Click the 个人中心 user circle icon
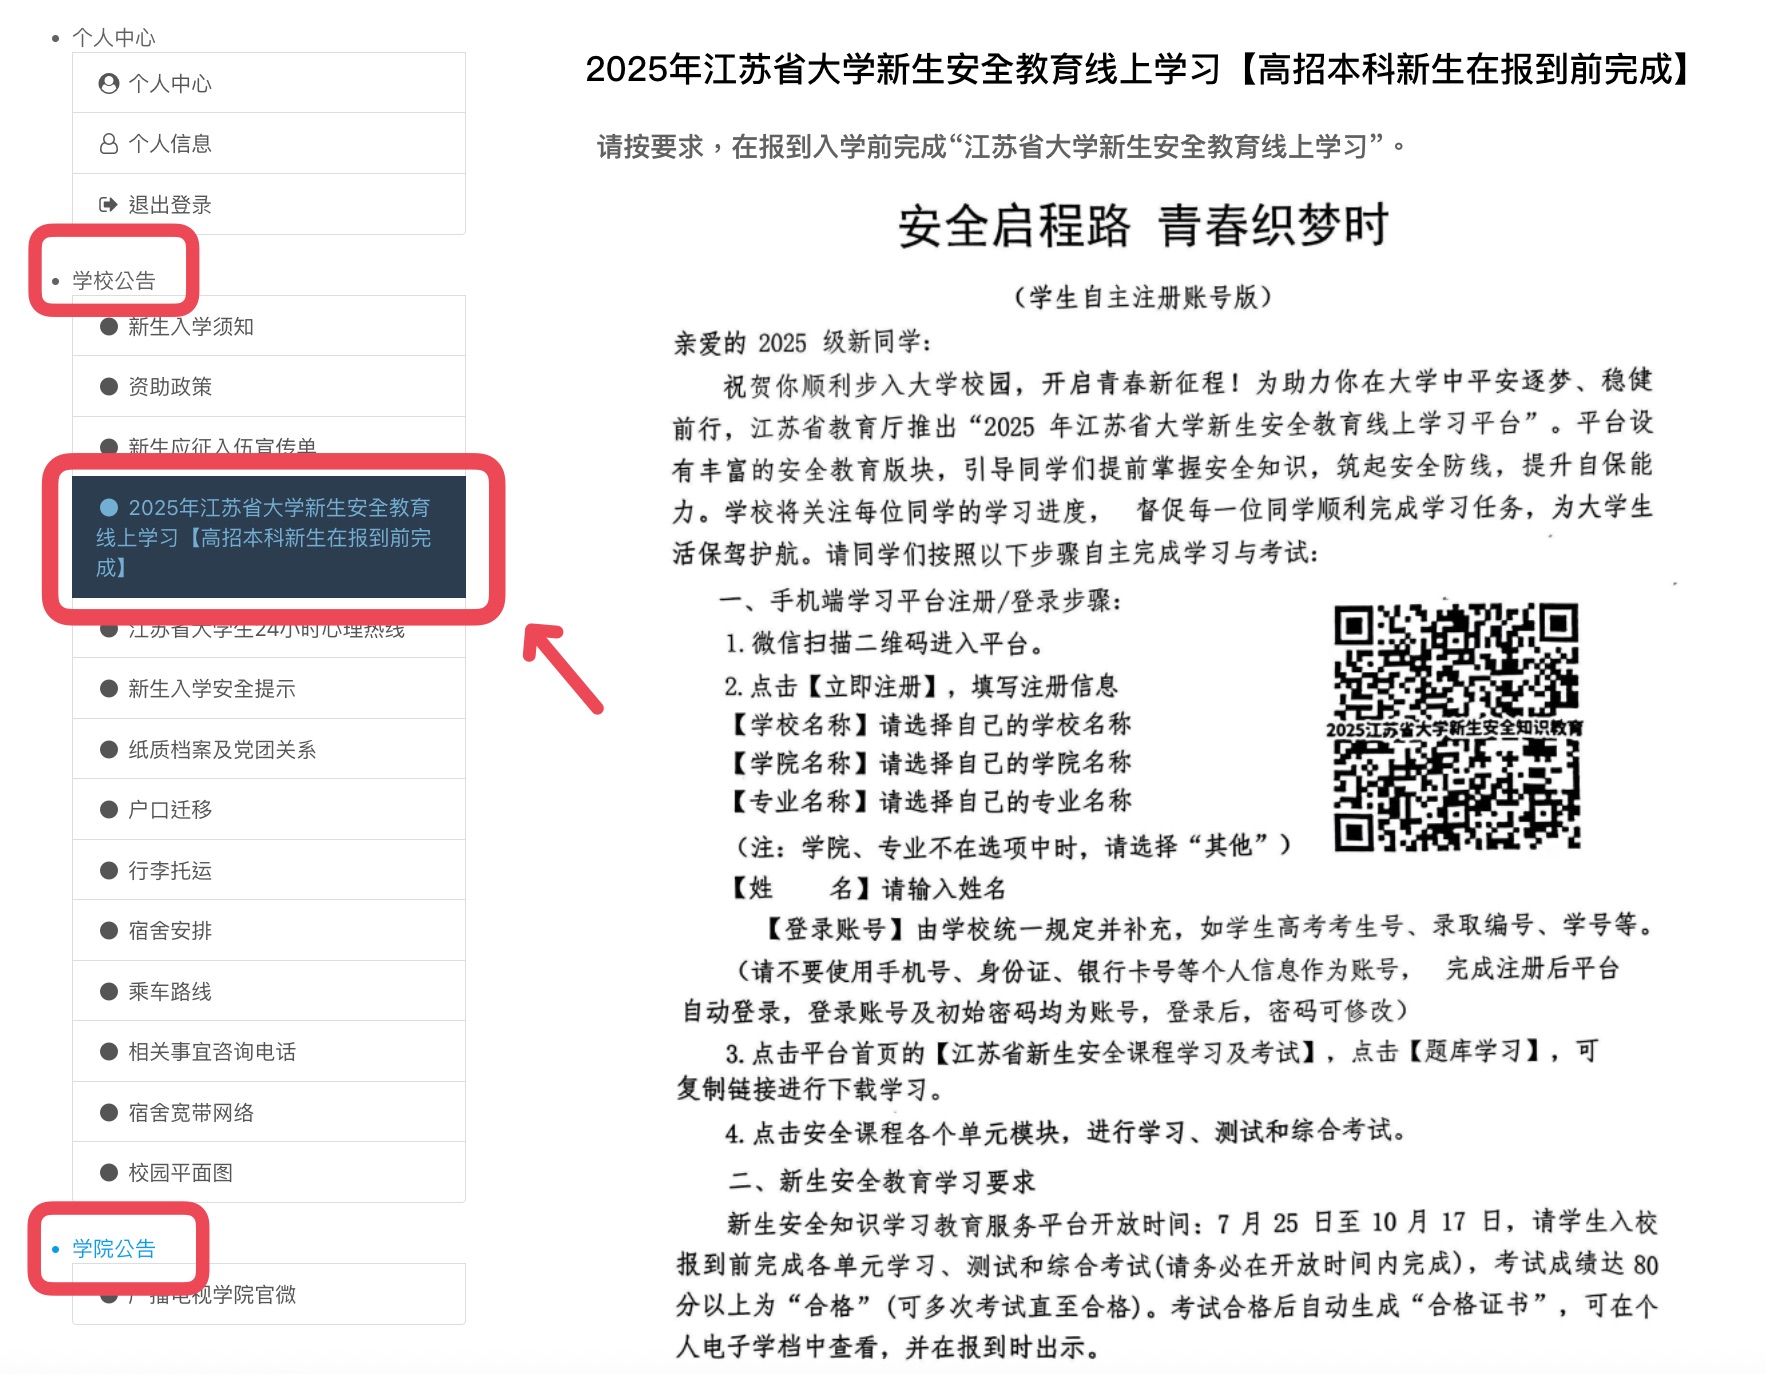The height and width of the screenshot is (1374, 1766). pyautogui.click(x=108, y=84)
